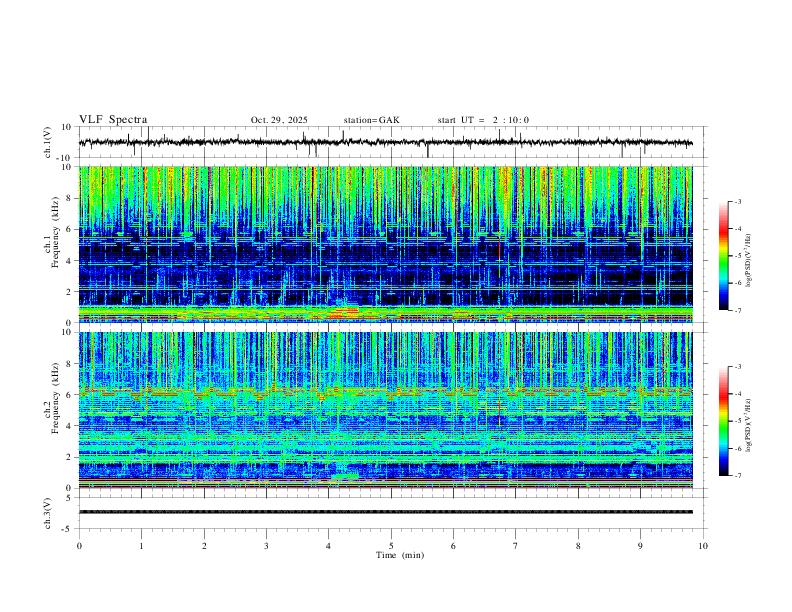Click the "6" kHz tick on ch.1 frequency axis
Viewport: 792px width, 612px height.
pos(70,229)
